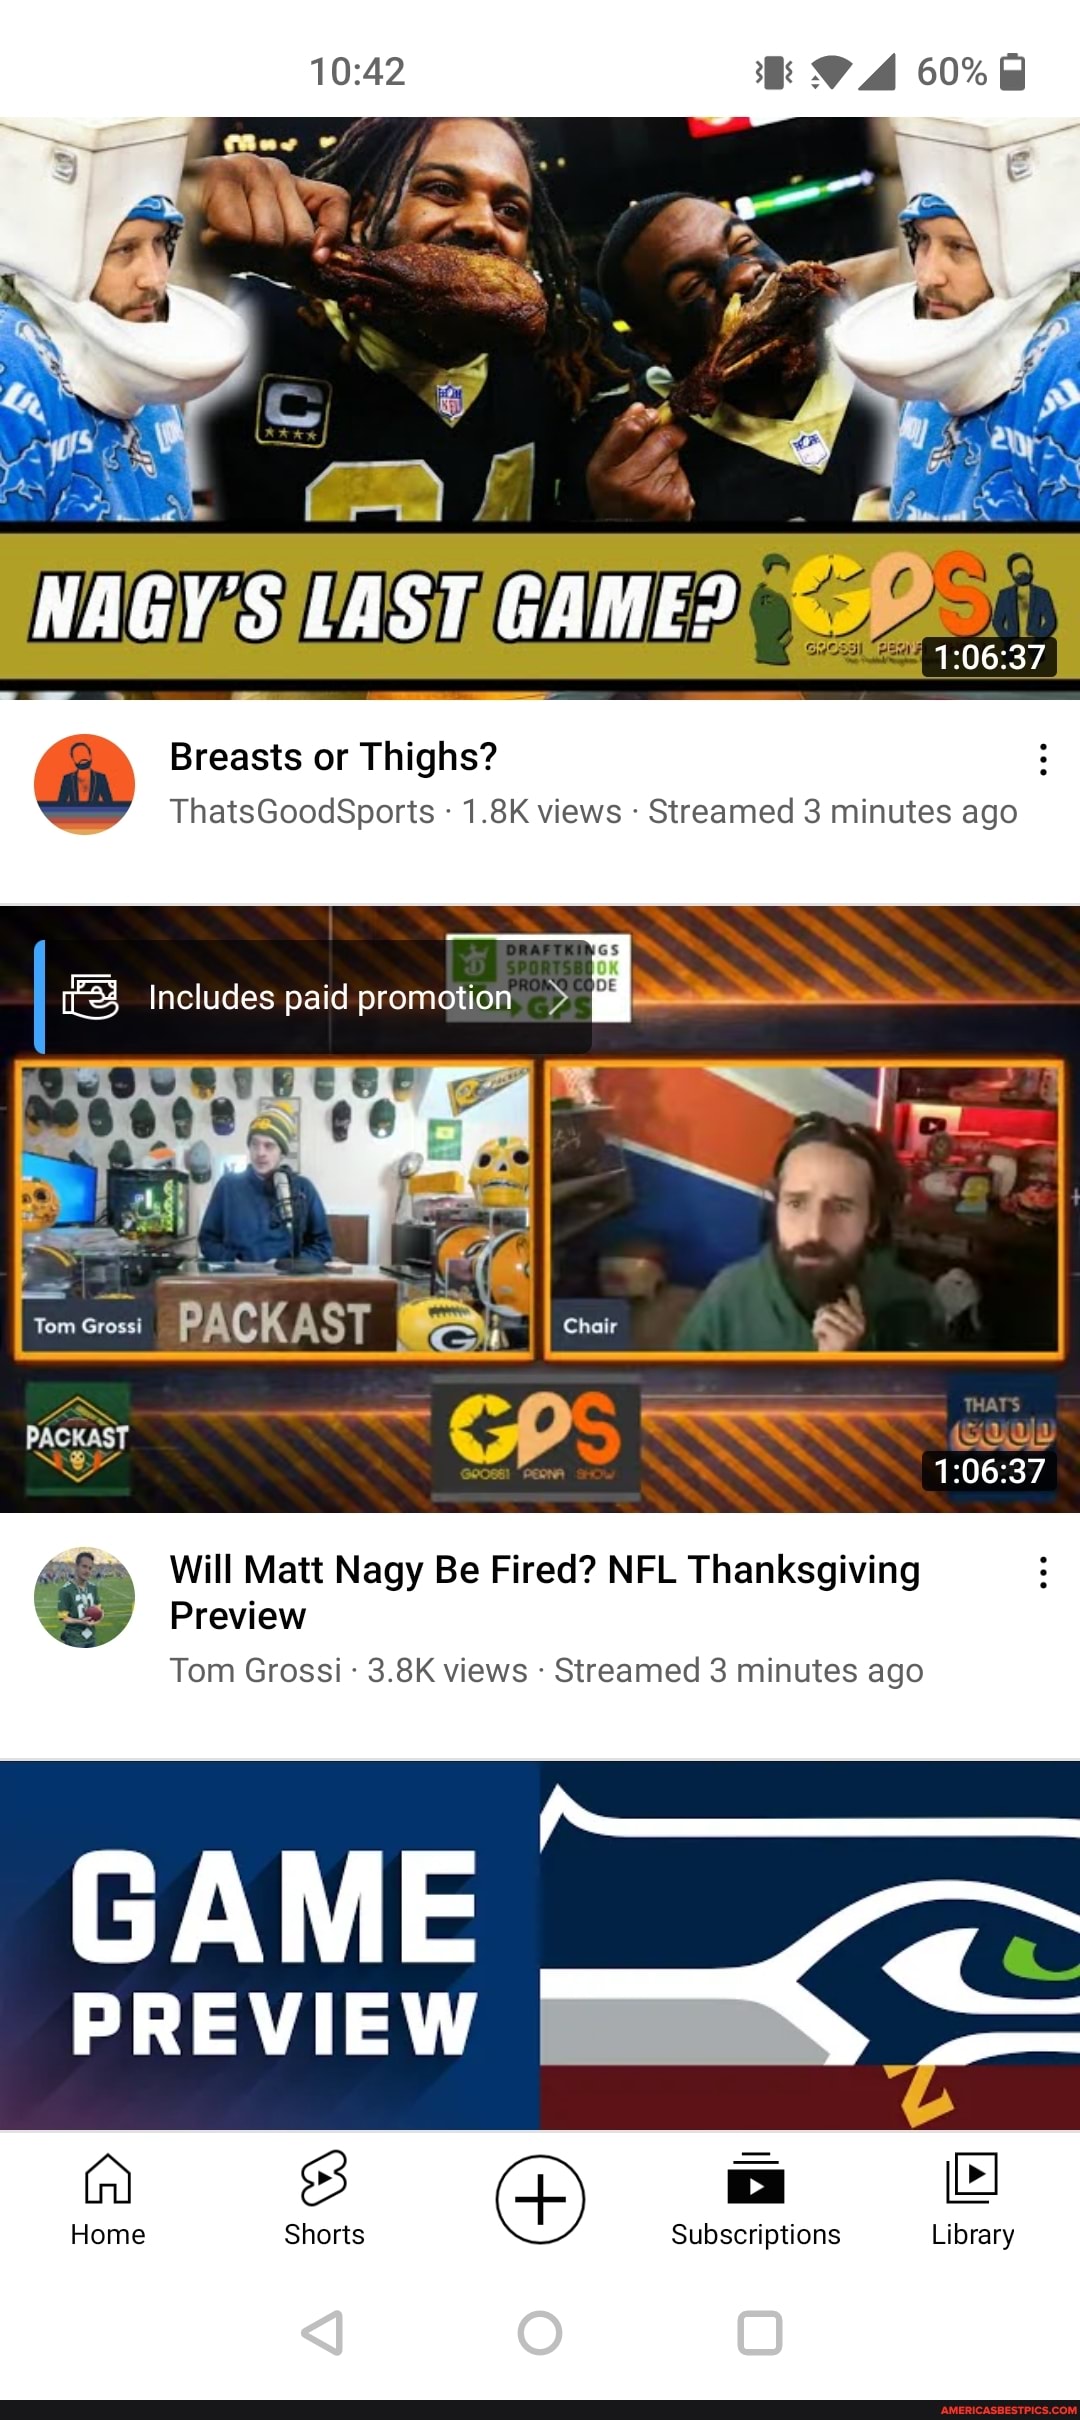Open the Breasts or Thighs? video title
The image size is (1080, 2420).
click(x=333, y=757)
